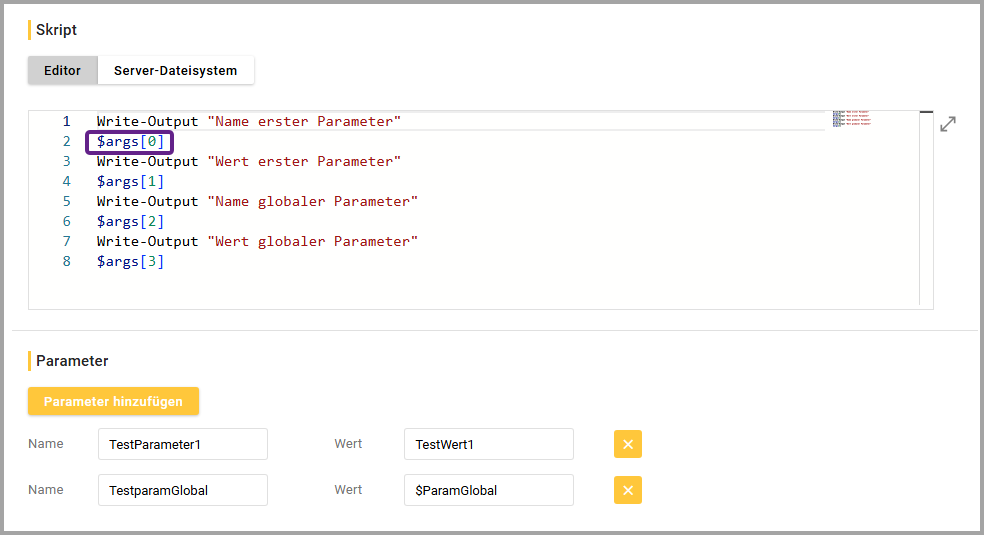The height and width of the screenshot is (535, 984).
Task: Click the "Name erster Parameter" string in line 1
Action: click(304, 122)
